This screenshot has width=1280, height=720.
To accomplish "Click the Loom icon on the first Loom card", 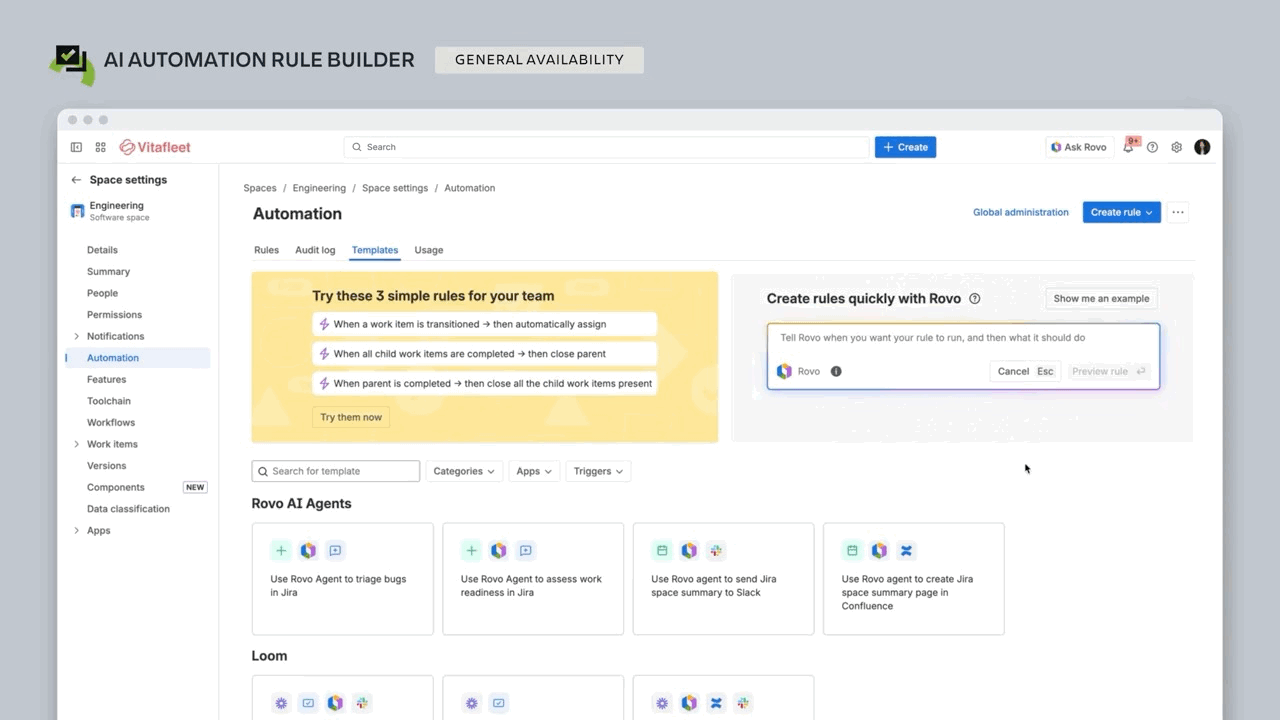I will (x=281, y=703).
